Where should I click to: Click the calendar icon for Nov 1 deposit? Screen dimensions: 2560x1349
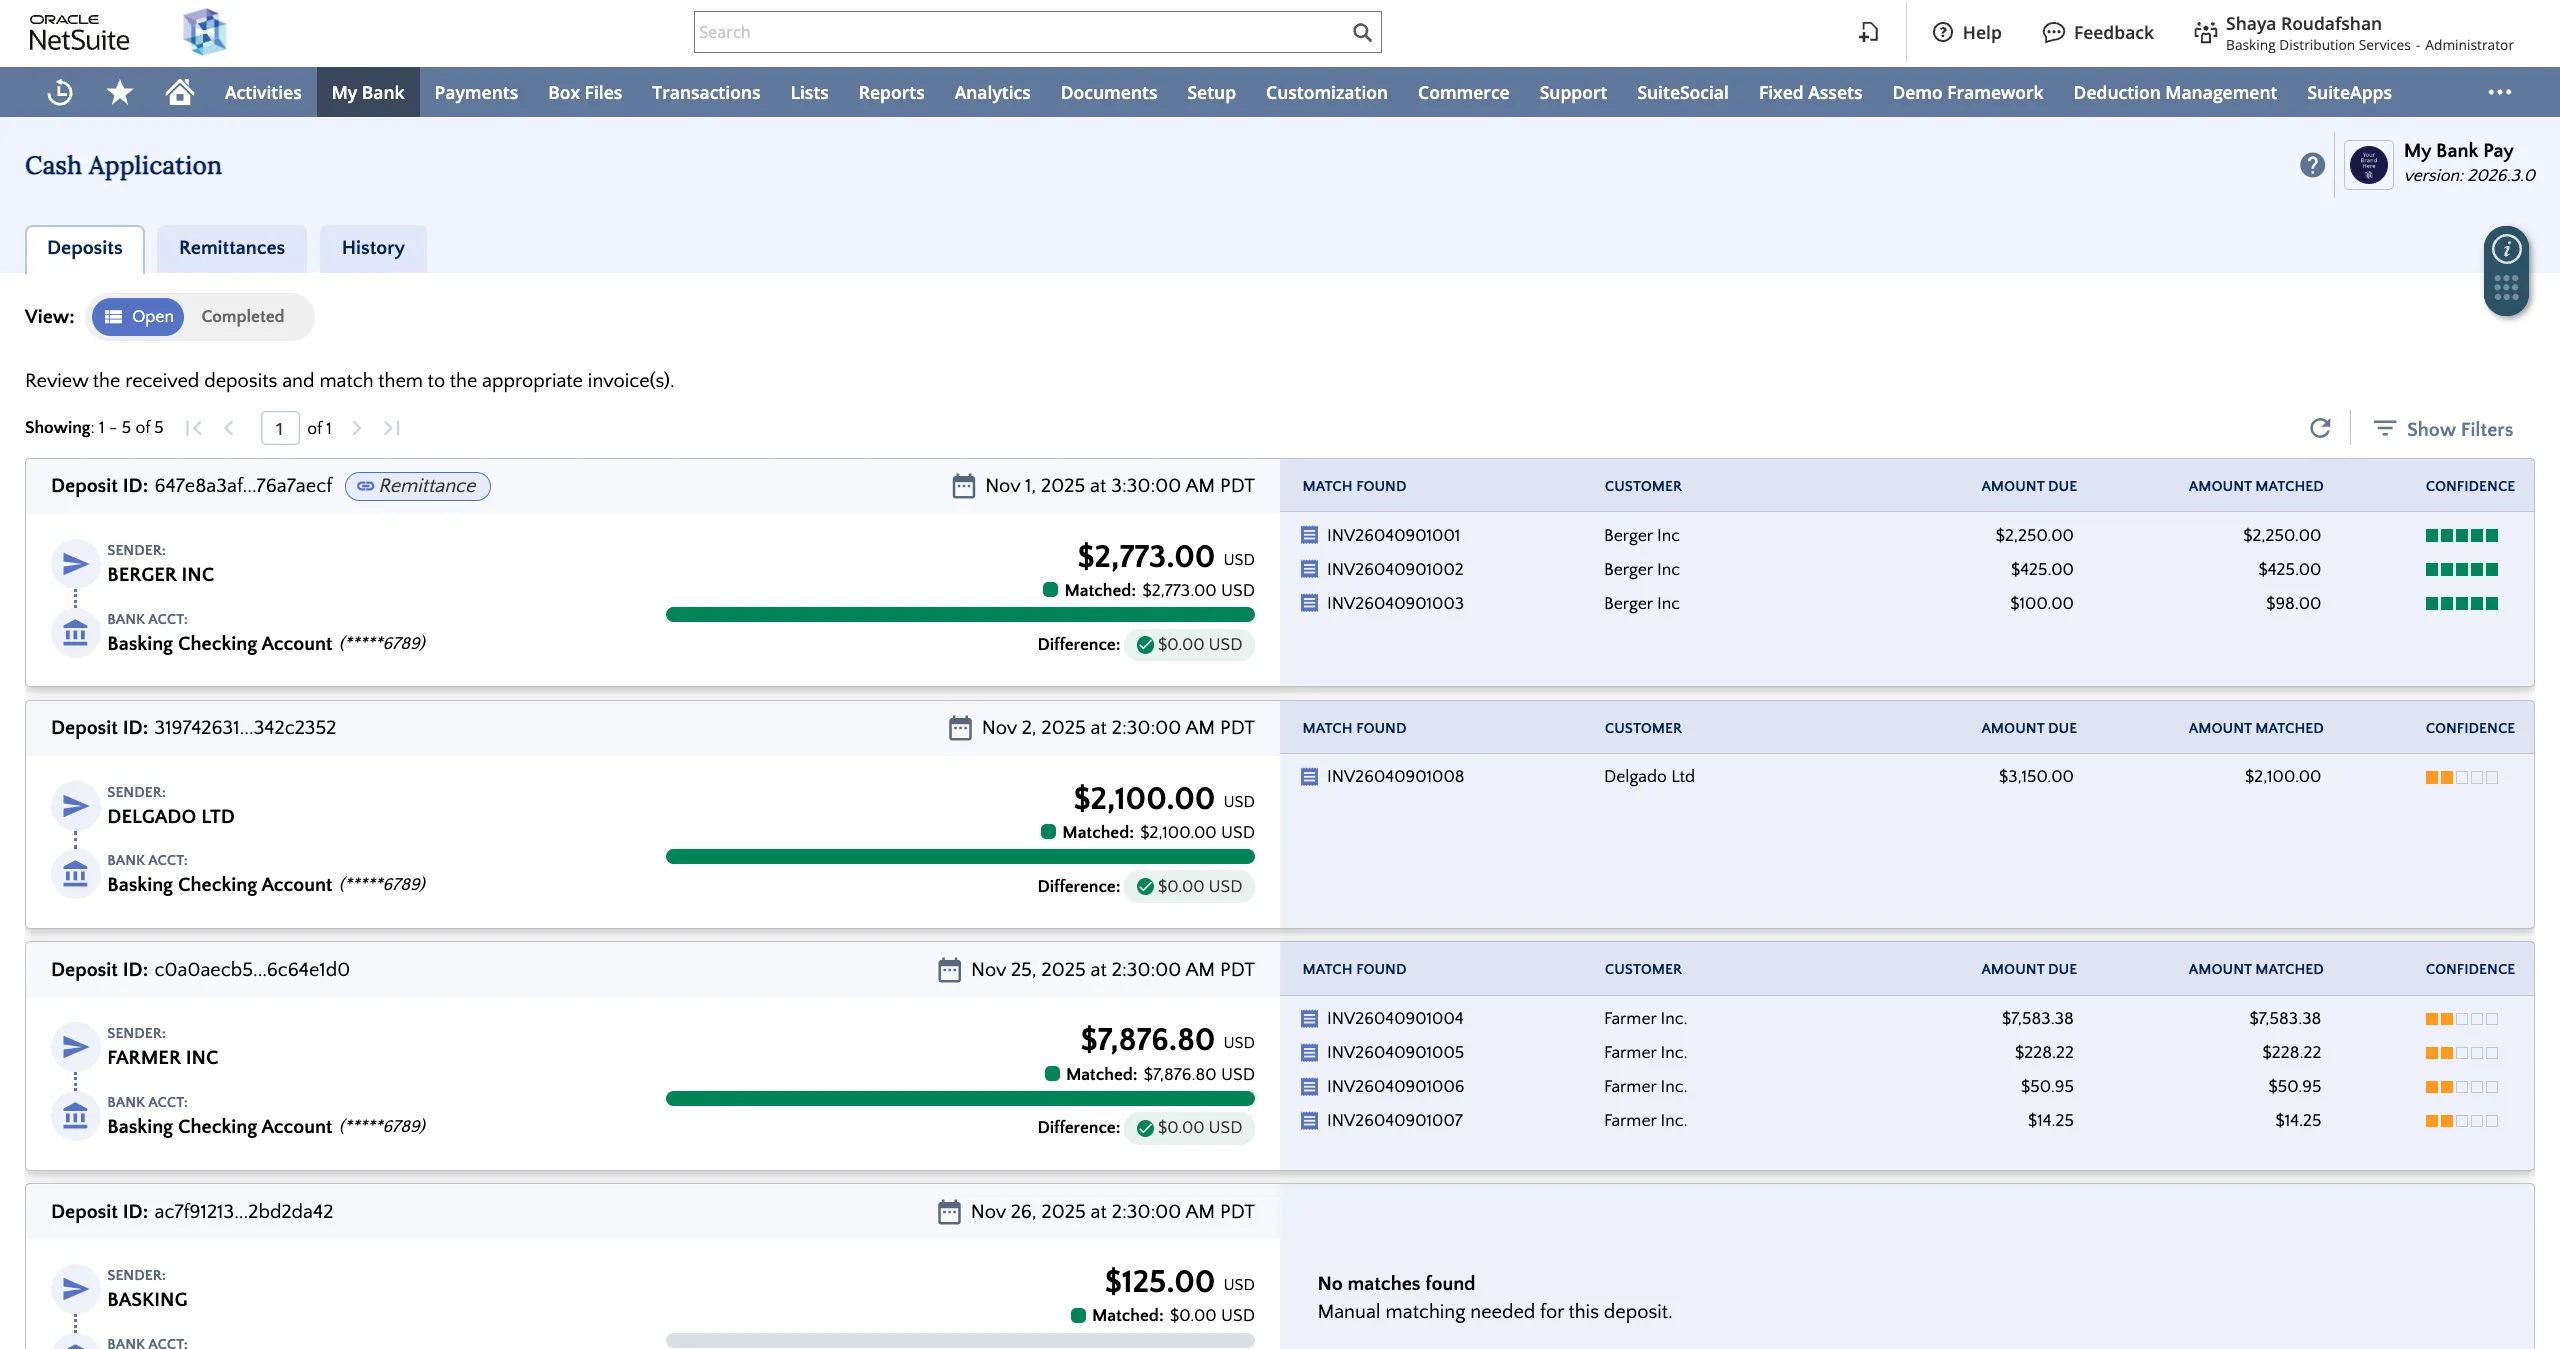click(x=963, y=486)
